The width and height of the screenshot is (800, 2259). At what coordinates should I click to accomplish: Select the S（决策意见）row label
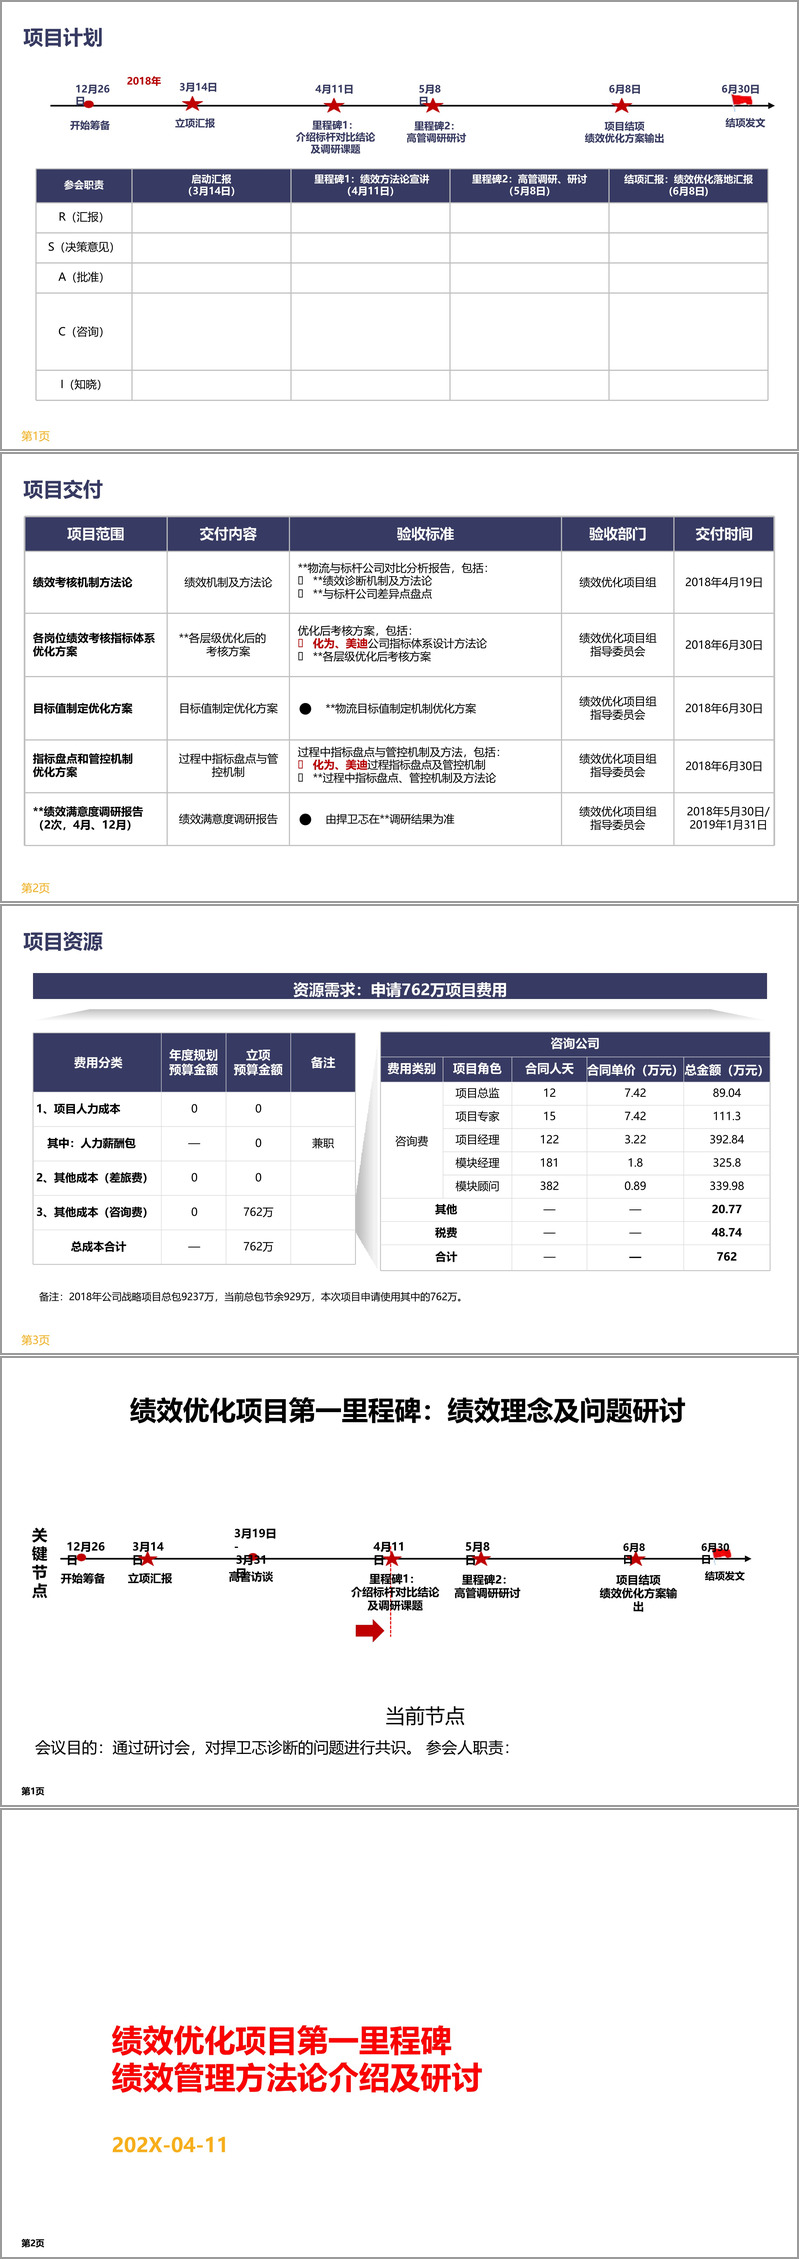[x=84, y=247]
